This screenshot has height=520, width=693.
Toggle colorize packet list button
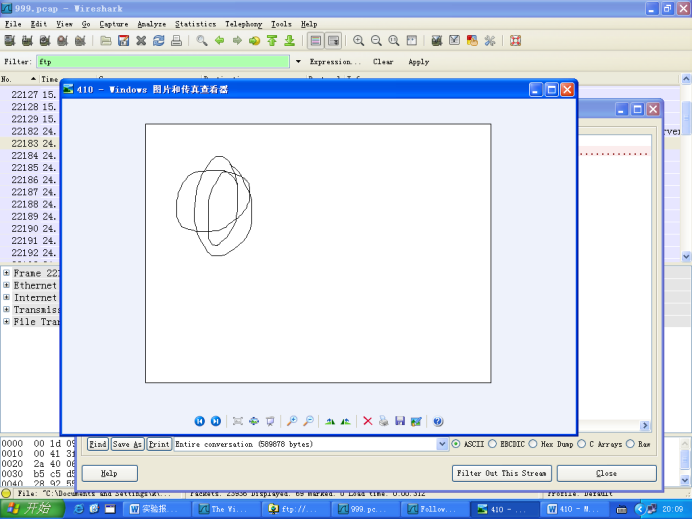(316, 41)
